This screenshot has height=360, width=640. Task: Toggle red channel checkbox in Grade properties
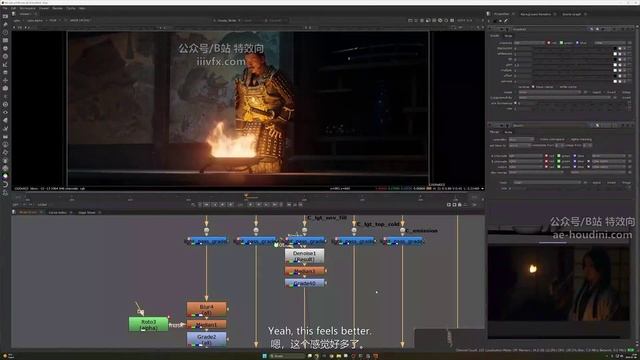click(549, 42)
